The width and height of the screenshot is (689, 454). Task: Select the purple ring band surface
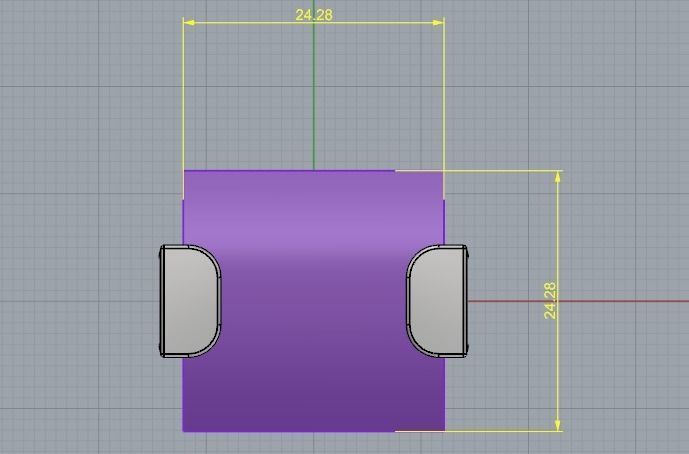[x=314, y=301]
